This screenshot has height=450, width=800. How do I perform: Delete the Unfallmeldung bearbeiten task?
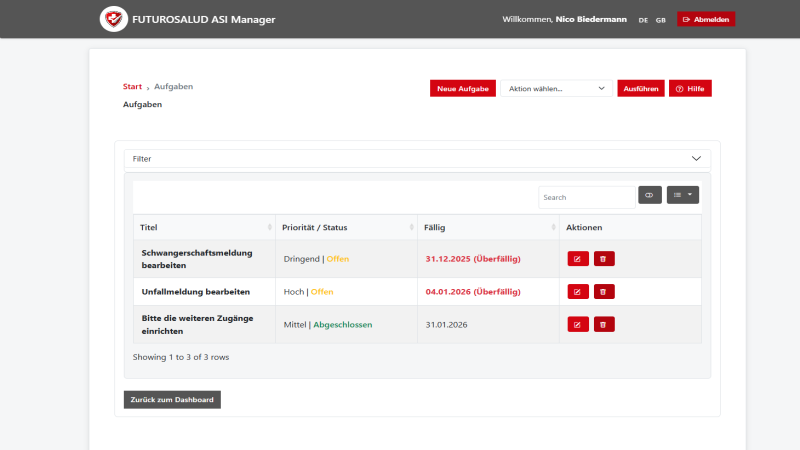click(x=604, y=292)
